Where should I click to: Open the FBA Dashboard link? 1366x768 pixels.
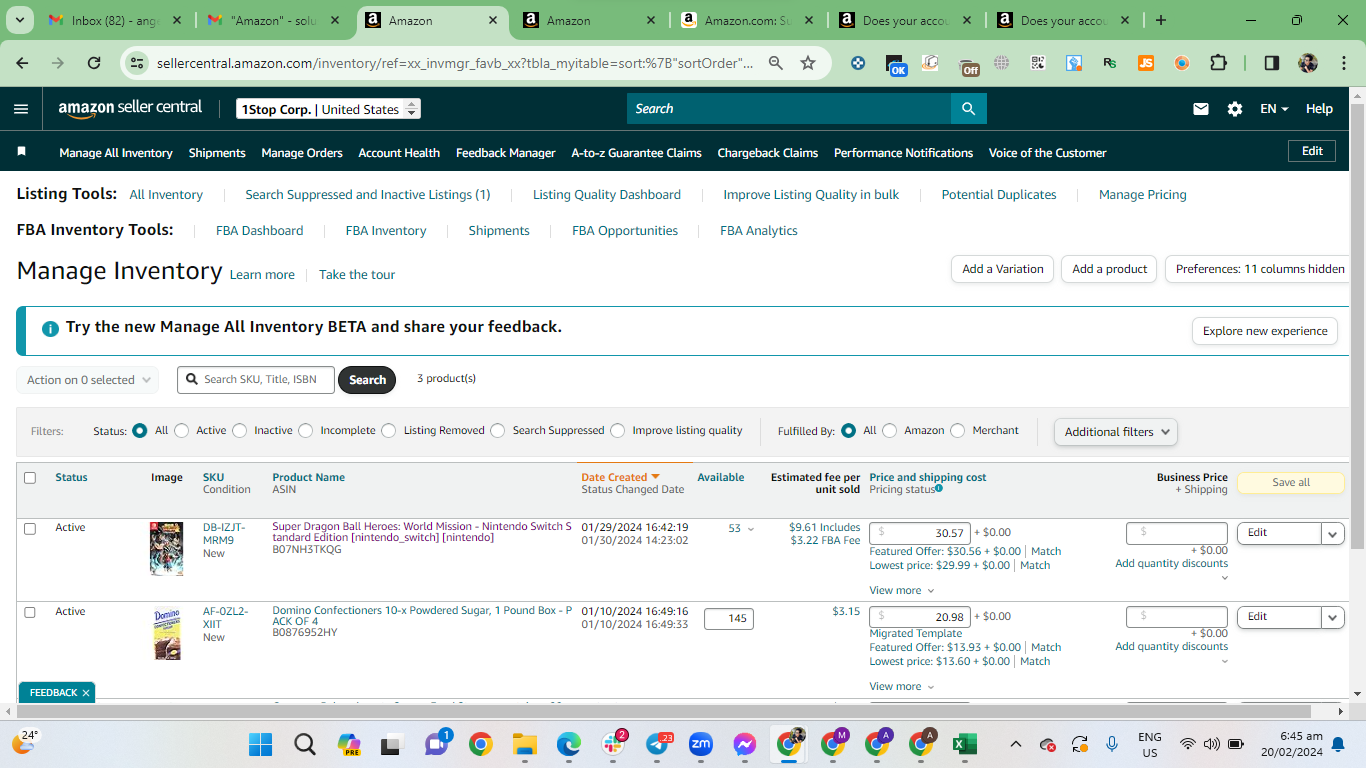[x=259, y=231]
